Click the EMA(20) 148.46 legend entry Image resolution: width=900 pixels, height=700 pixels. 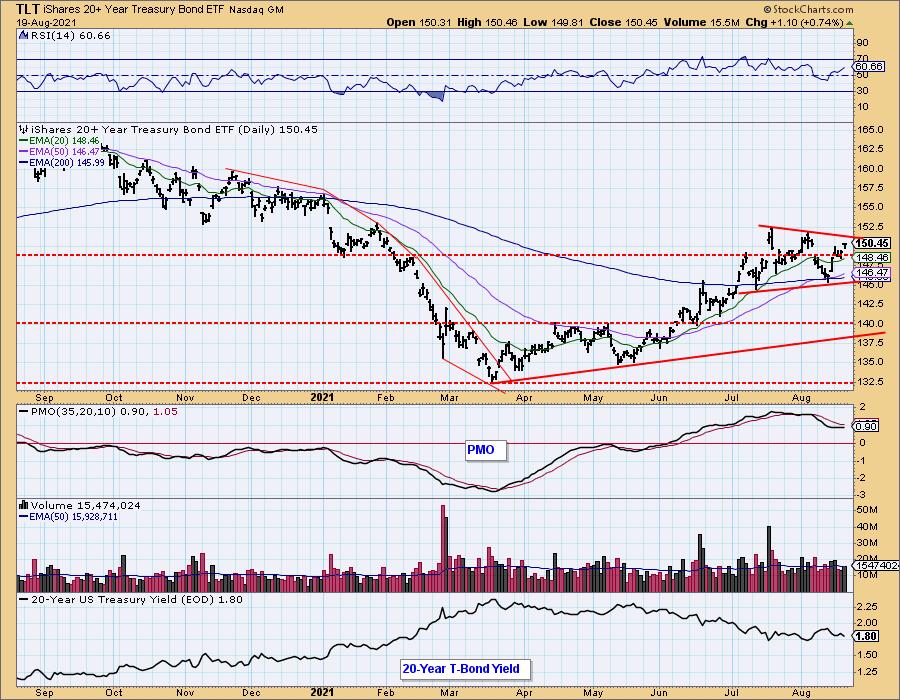pos(60,141)
